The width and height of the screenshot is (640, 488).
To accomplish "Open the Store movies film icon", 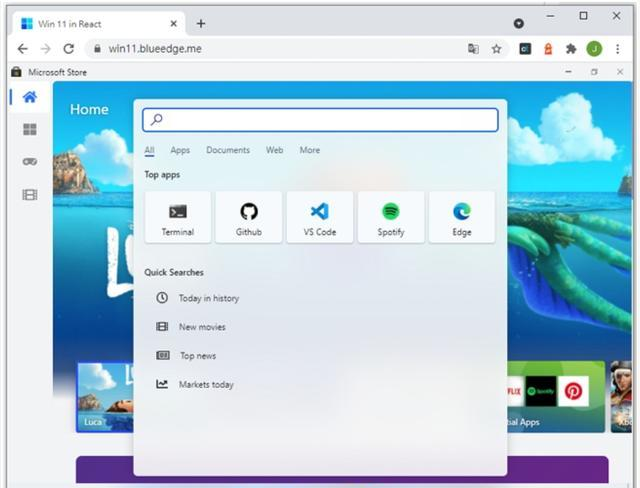I will [x=29, y=195].
